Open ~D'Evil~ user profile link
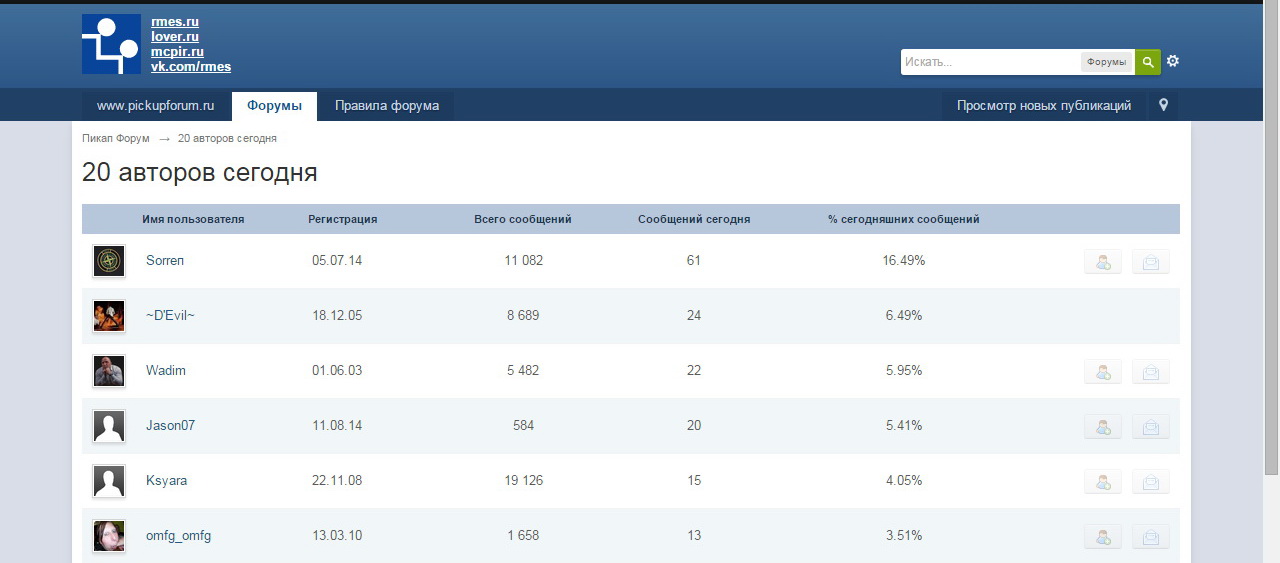Image resolution: width=1280 pixels, height=563 pixels. click(x=170, y=316)
